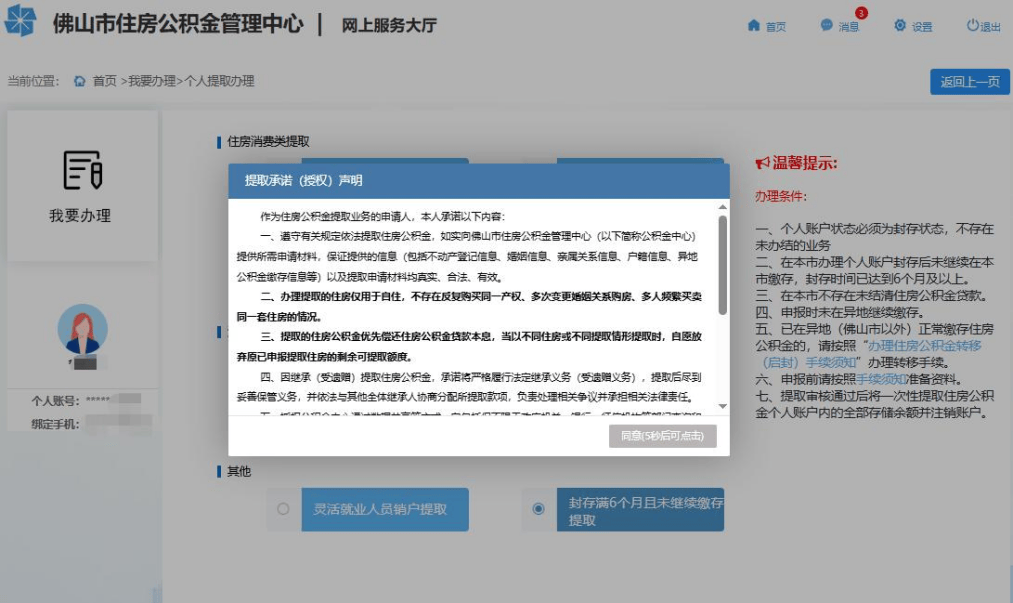Click the user avatar portrait in sidebar
This screenshot has width=1013, height=603.
tap(82, 330)
